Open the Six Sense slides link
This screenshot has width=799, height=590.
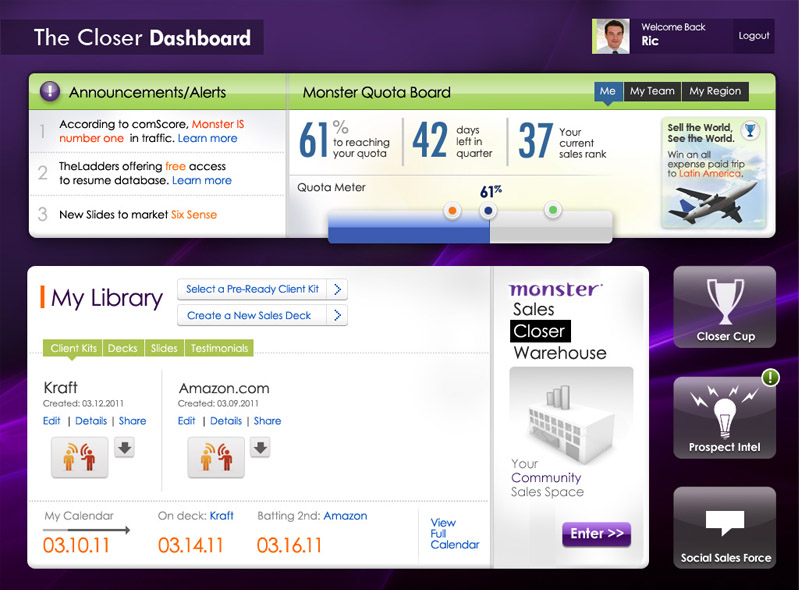tap(194, 214)
